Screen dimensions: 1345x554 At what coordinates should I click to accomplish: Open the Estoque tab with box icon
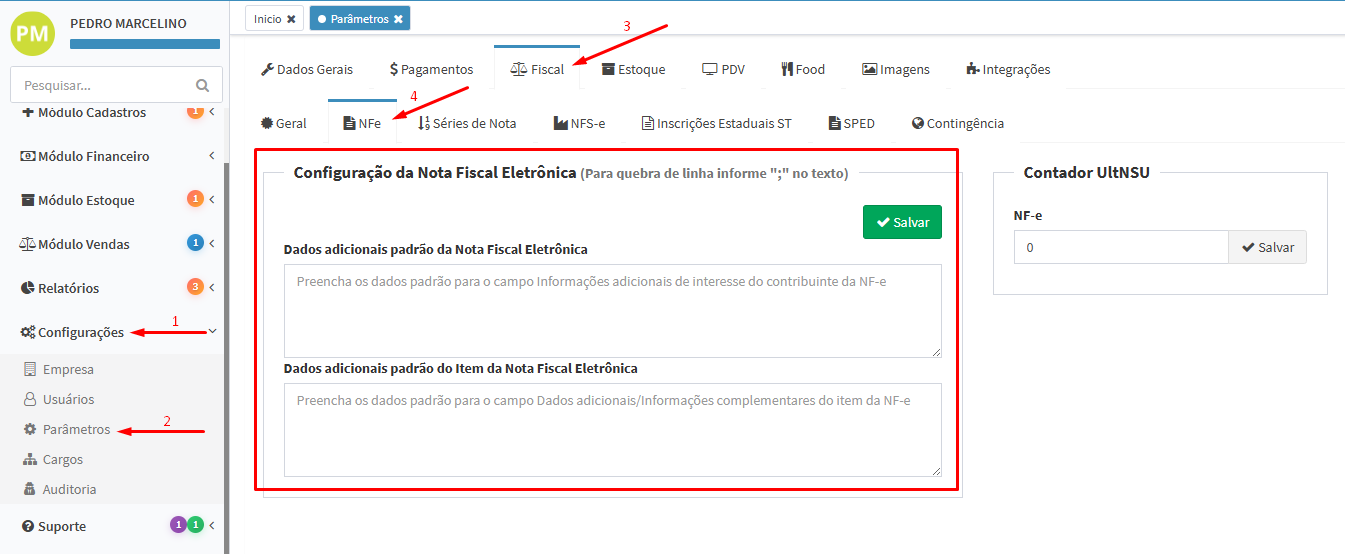[x=633, y=70]
